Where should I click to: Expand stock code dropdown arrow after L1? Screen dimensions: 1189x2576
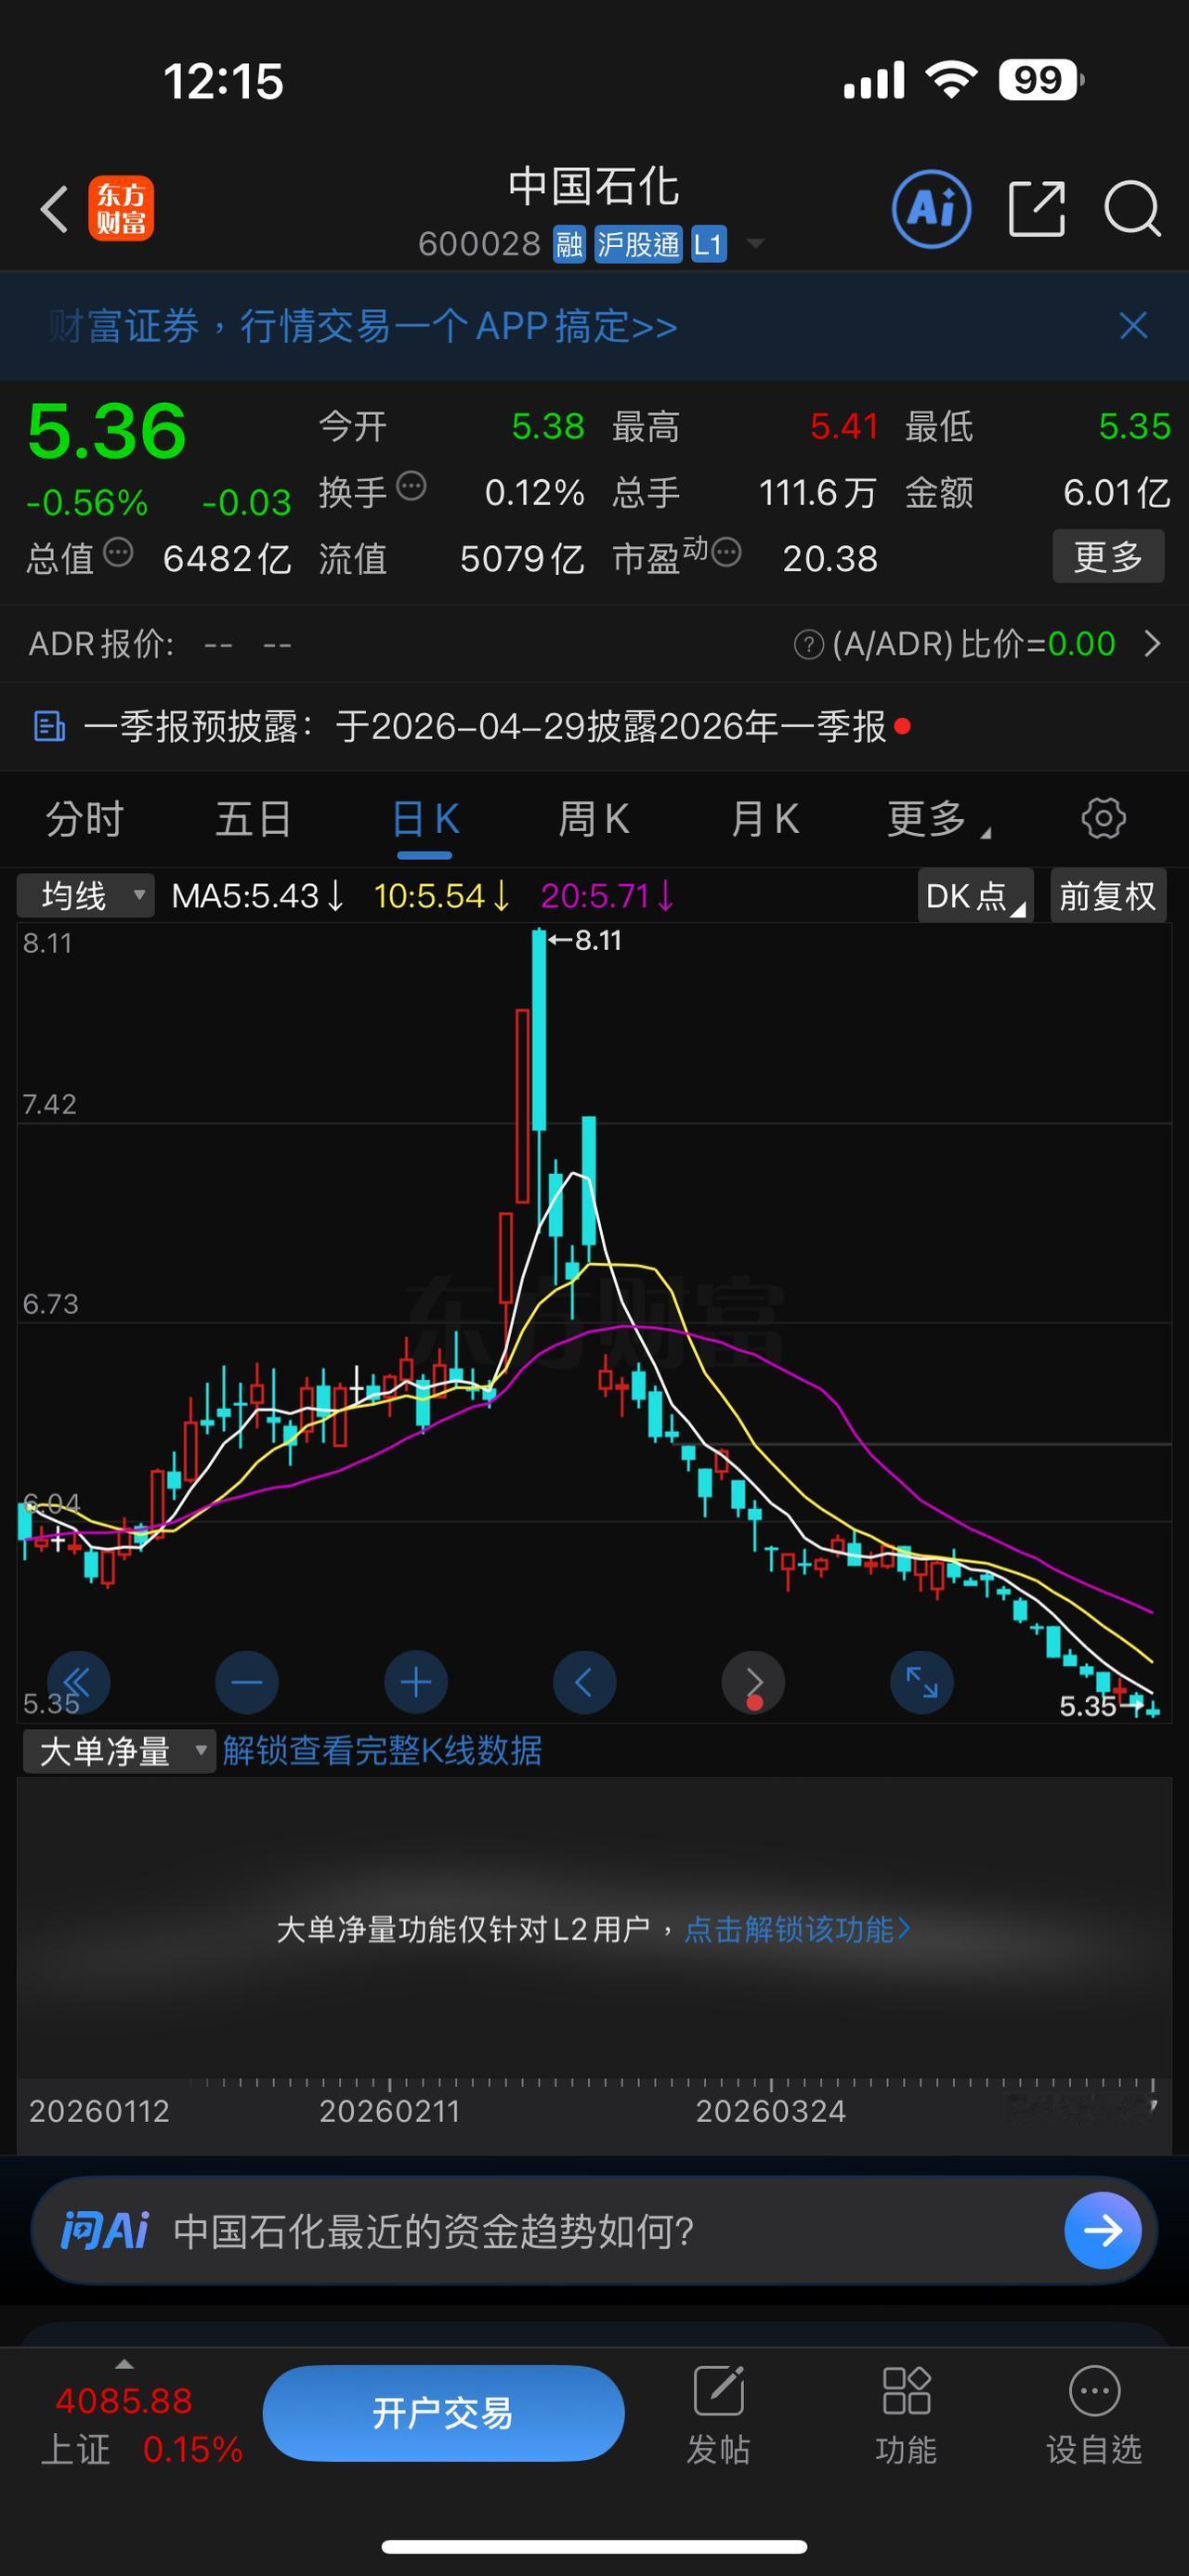[755, 244]
